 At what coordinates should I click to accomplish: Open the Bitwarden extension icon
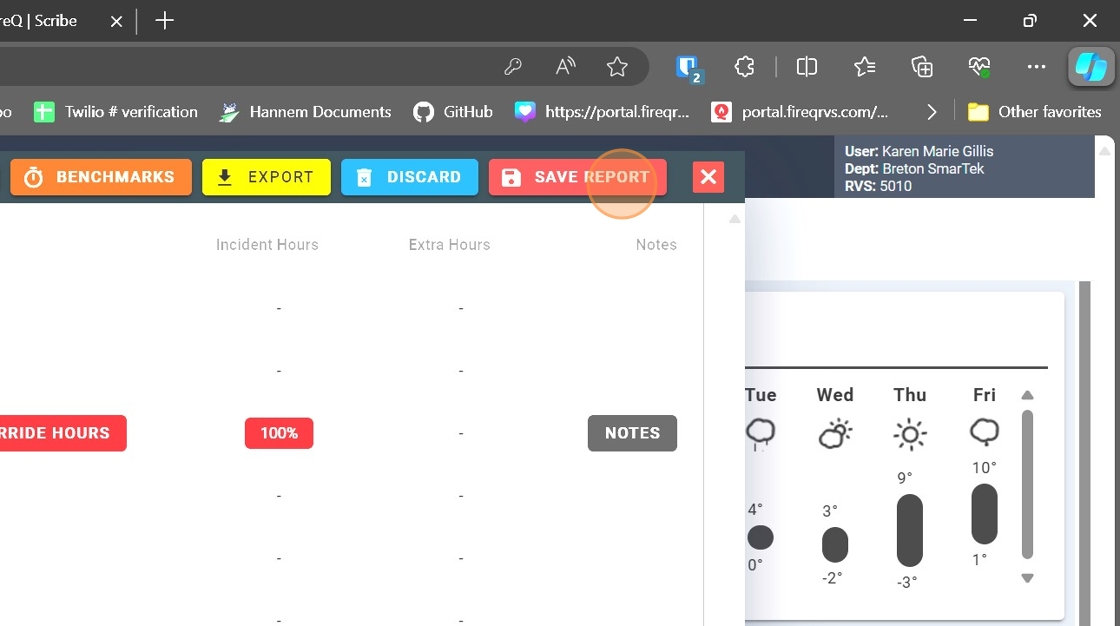pos(689,67)
